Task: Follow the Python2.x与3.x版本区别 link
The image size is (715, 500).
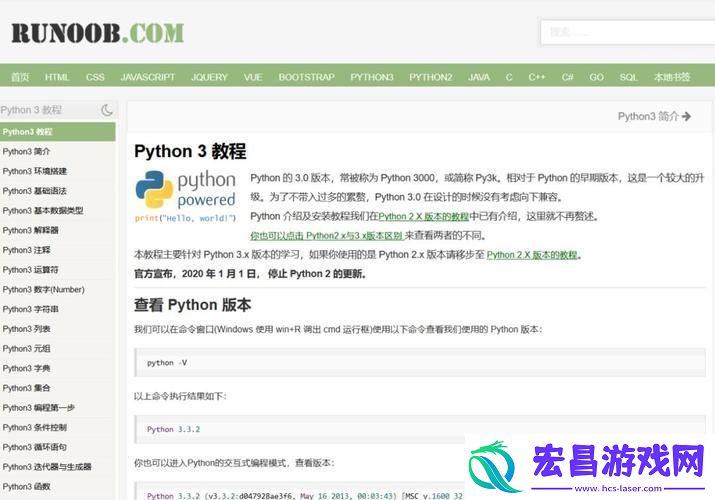Action: tap(326, 236)
